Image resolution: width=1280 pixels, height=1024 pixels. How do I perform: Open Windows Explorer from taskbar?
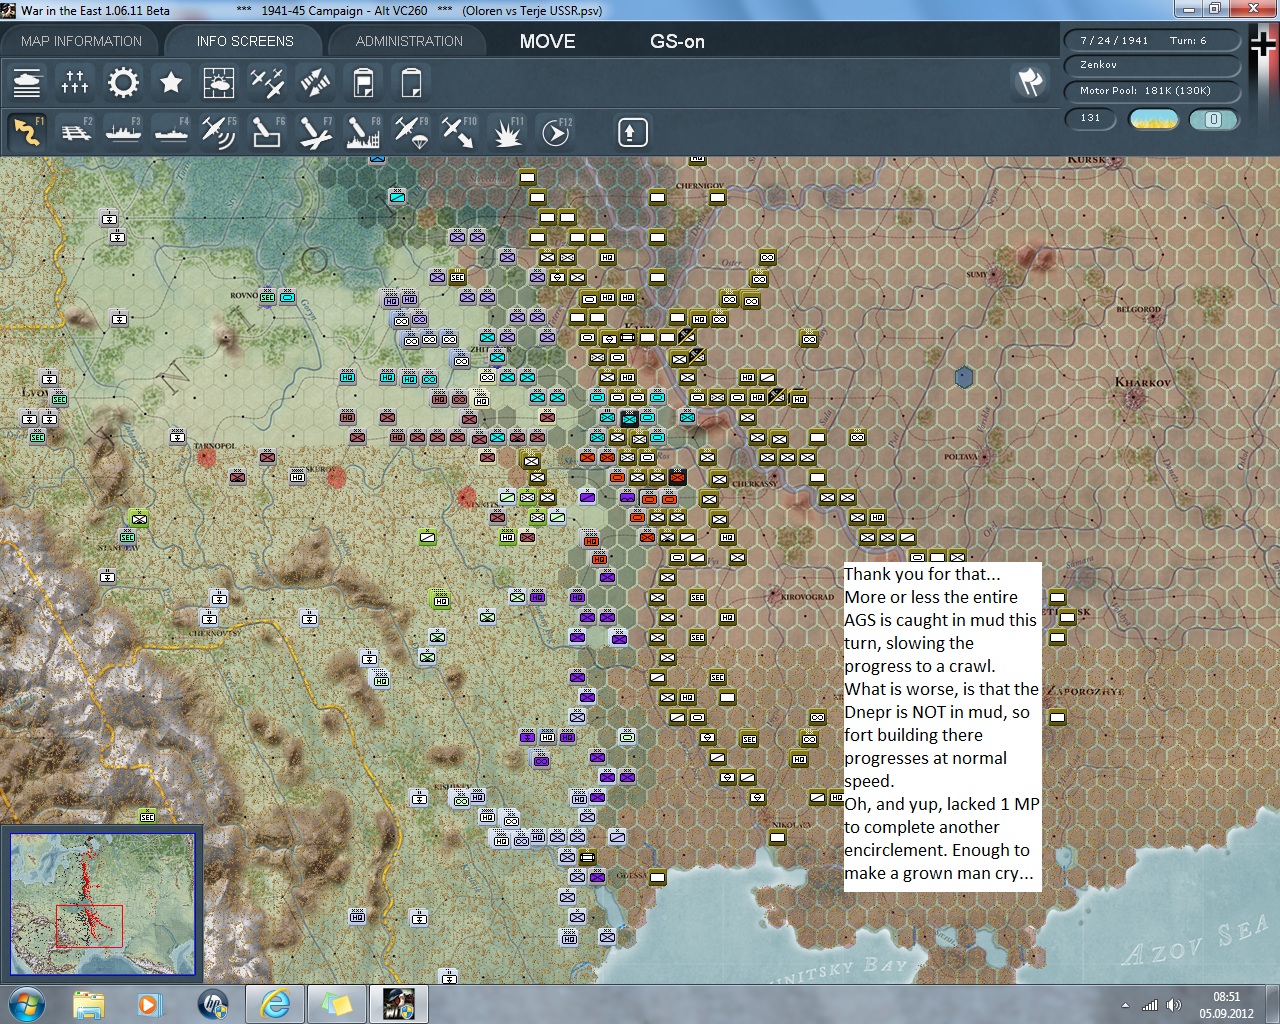[x=89, y=1004]
